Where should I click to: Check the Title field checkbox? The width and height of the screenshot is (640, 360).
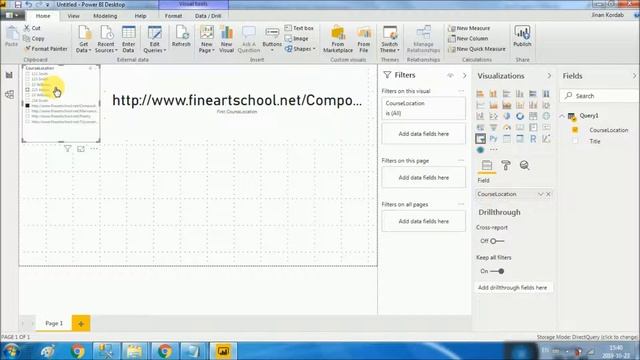coord(575,141)
